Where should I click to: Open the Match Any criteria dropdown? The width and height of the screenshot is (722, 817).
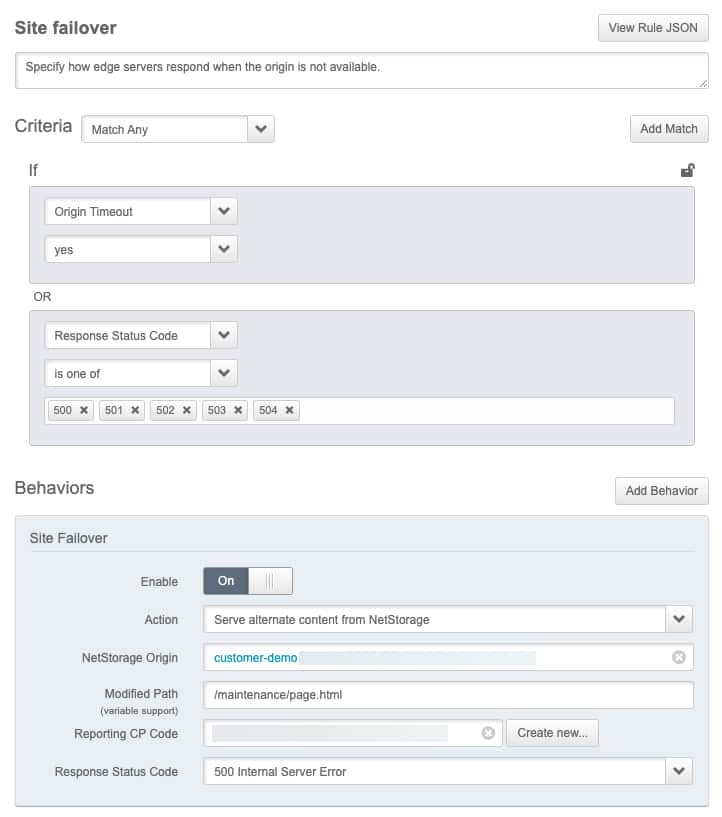(261, 129)
